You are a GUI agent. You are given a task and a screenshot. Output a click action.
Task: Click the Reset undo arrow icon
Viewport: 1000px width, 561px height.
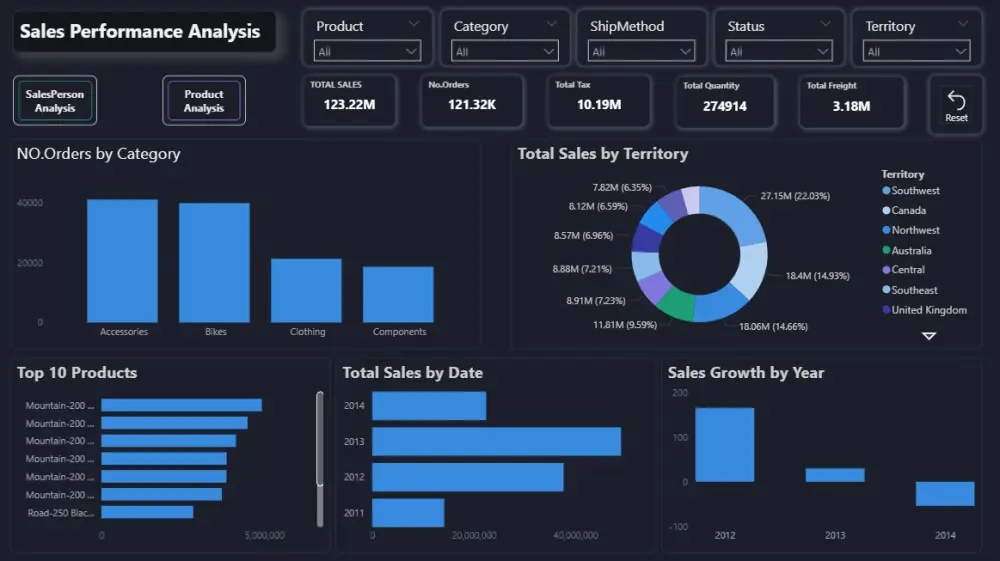point(956,101)
